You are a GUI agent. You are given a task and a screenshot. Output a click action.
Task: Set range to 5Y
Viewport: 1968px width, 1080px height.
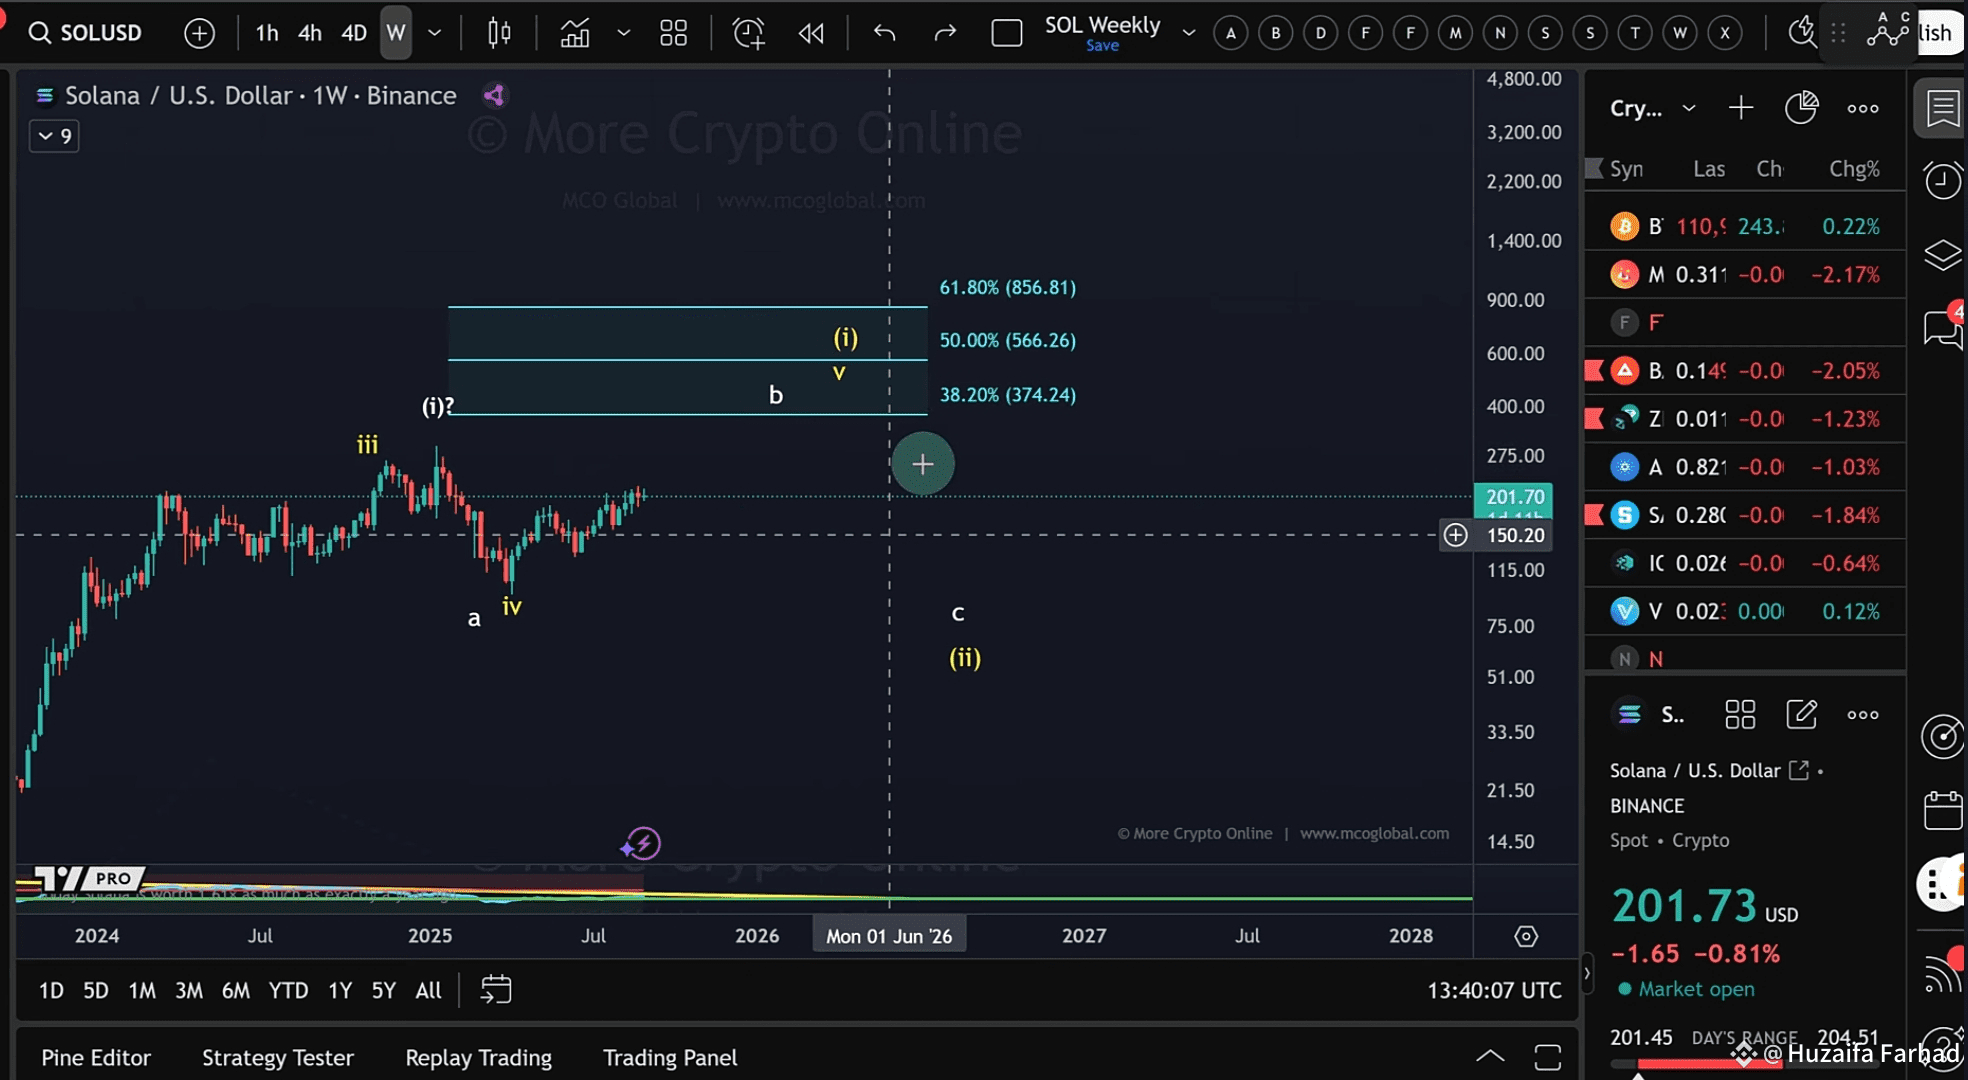pyautogui.click(x=383, y=990)
